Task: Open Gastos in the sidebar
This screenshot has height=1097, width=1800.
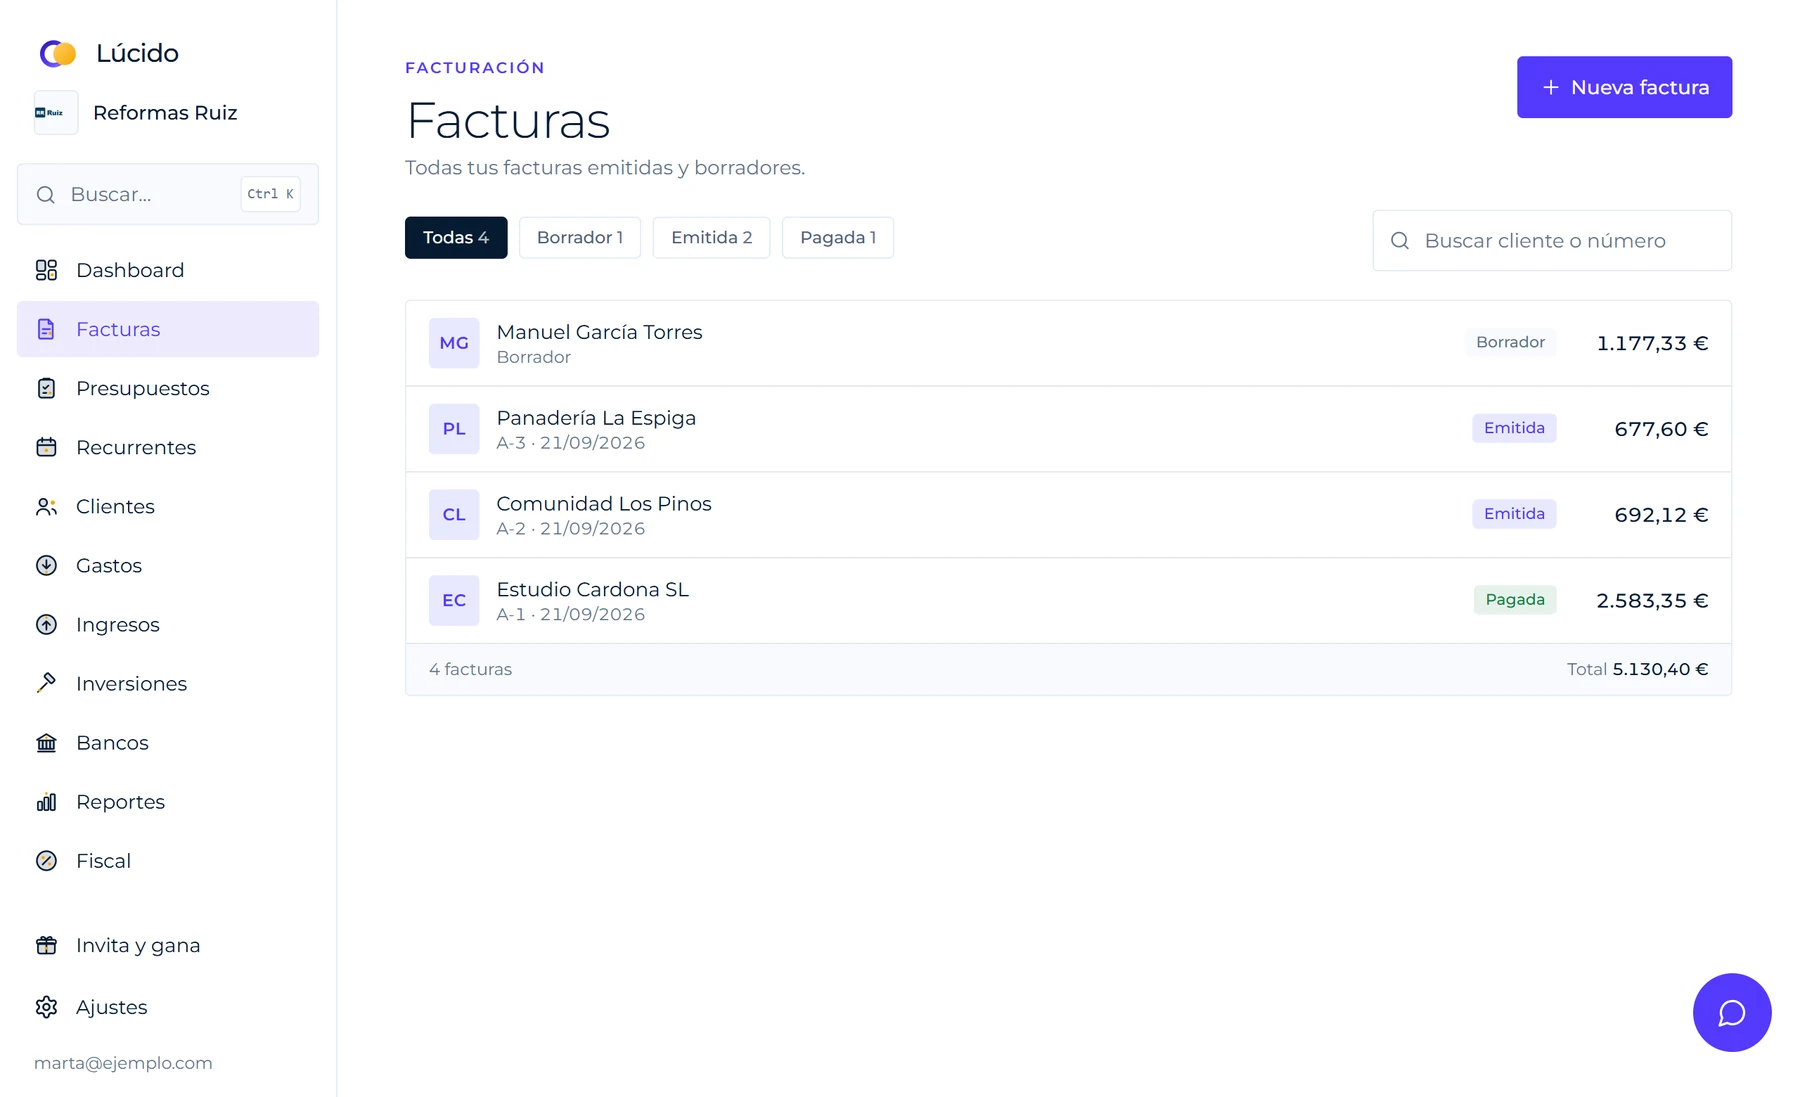Action: 168,565
